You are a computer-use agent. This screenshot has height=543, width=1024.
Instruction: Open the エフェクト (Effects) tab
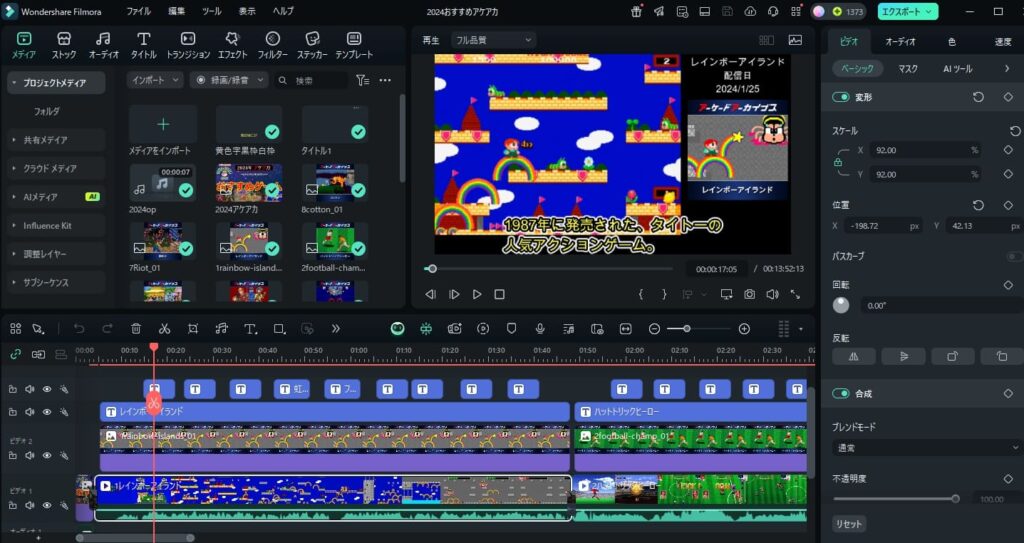232,46
